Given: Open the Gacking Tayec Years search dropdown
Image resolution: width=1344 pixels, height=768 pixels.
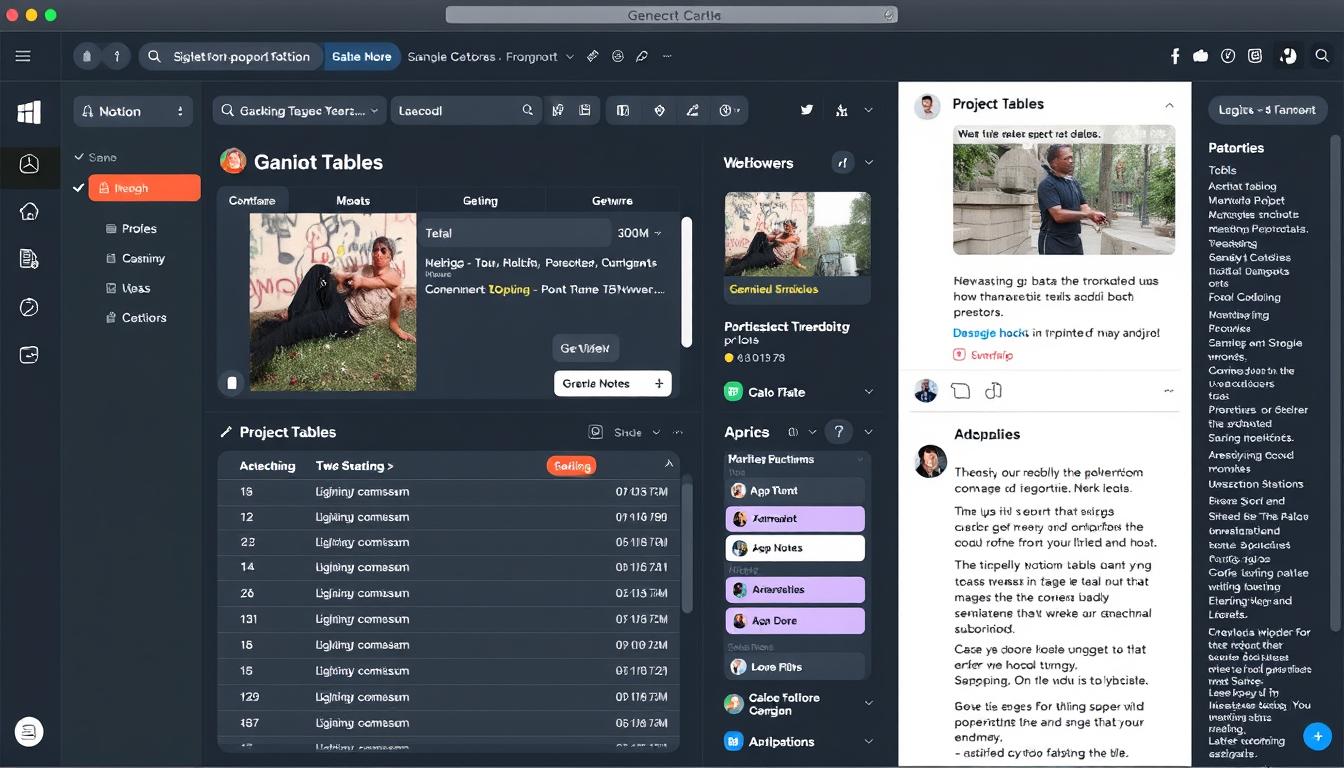Looking at the screenshot, I should point(299,111).
